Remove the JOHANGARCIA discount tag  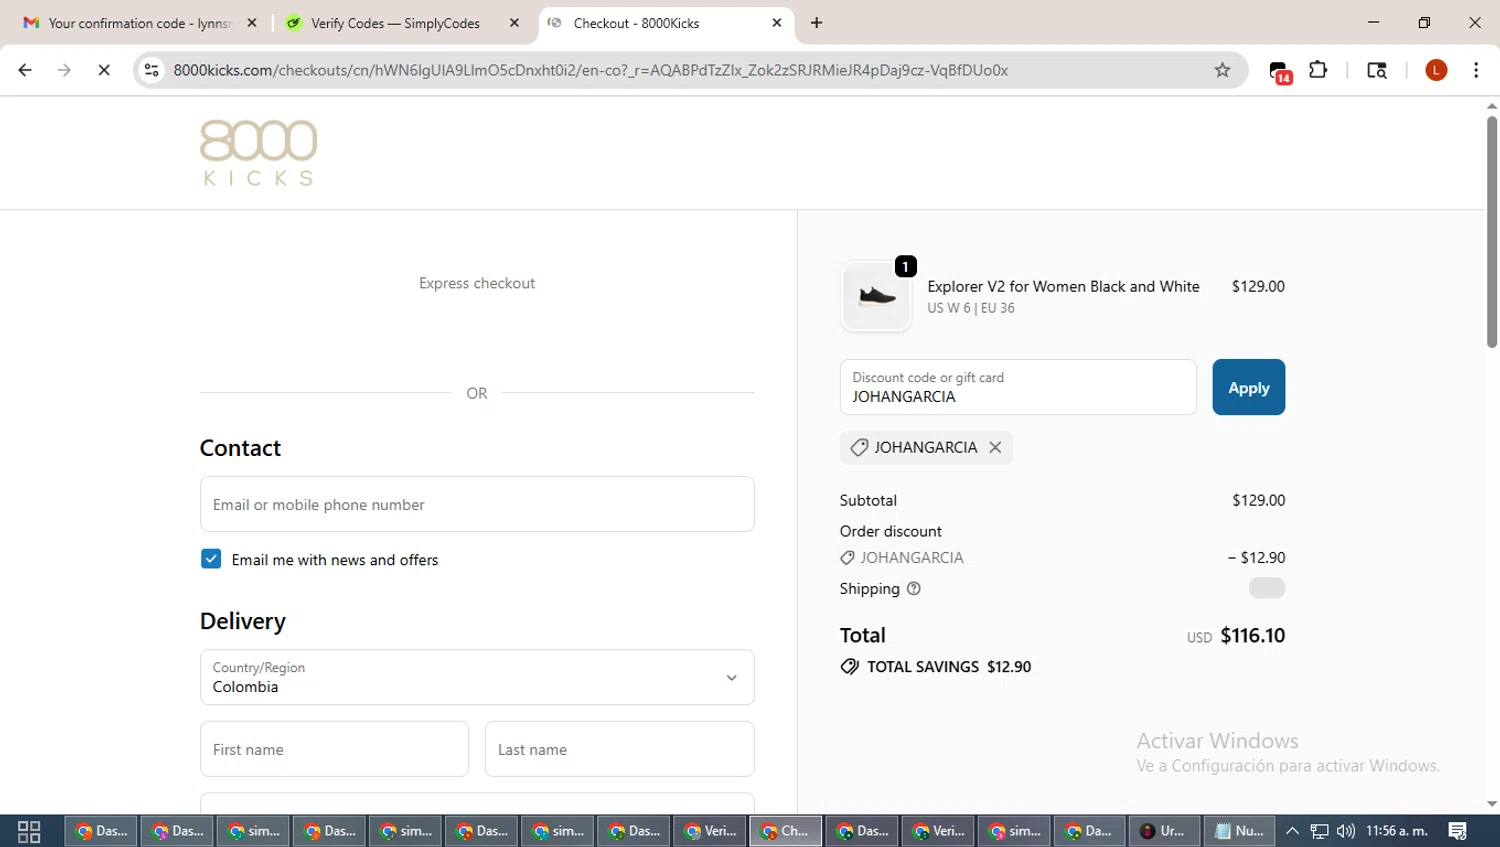995,447
